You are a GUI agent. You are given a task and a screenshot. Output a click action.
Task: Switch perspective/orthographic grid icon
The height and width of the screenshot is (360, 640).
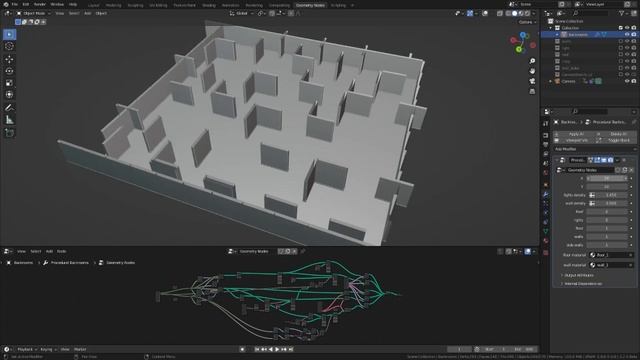coord(532,91)
